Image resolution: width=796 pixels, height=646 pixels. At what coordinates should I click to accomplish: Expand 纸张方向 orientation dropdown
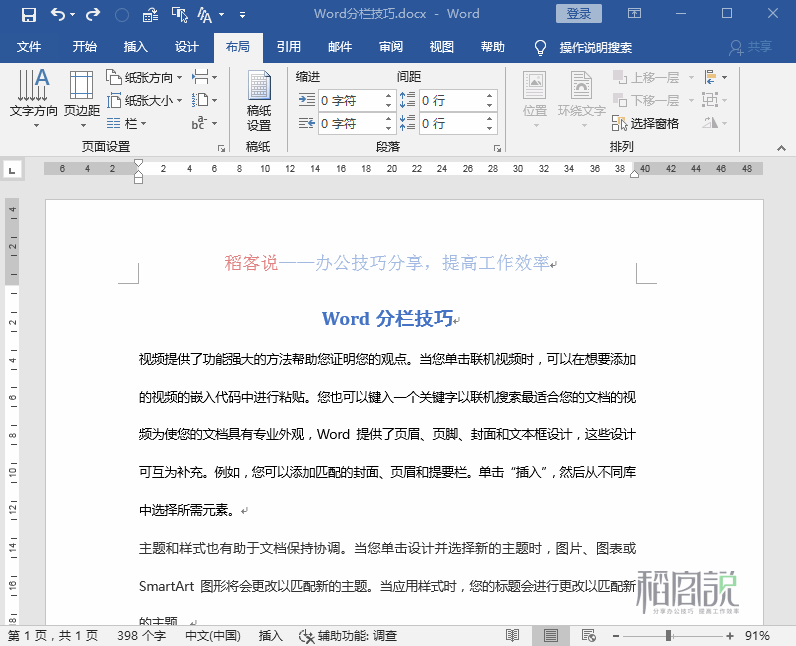[x=144, y=77]
